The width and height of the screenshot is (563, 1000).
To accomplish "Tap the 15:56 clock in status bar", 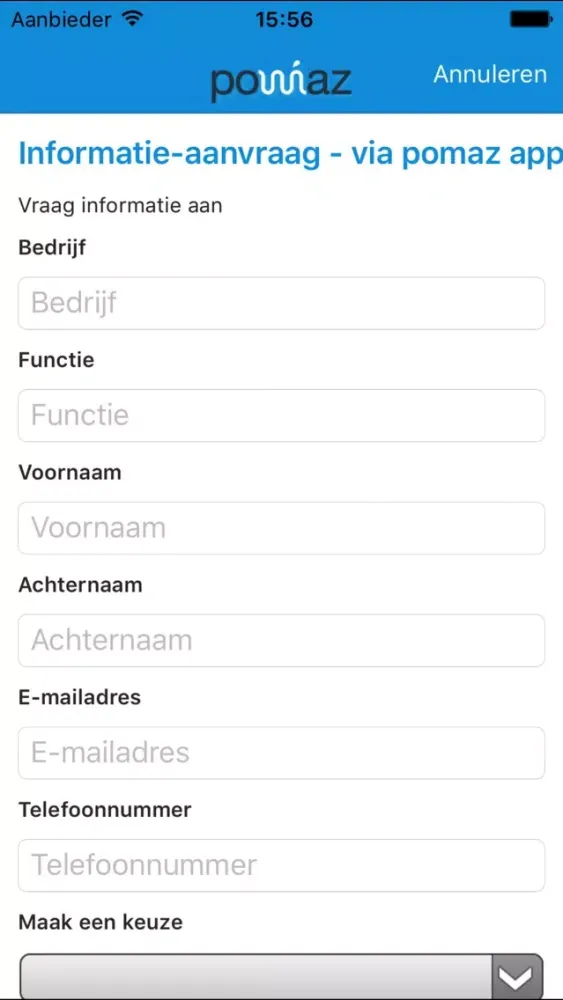I will click(x=284, y=20).
